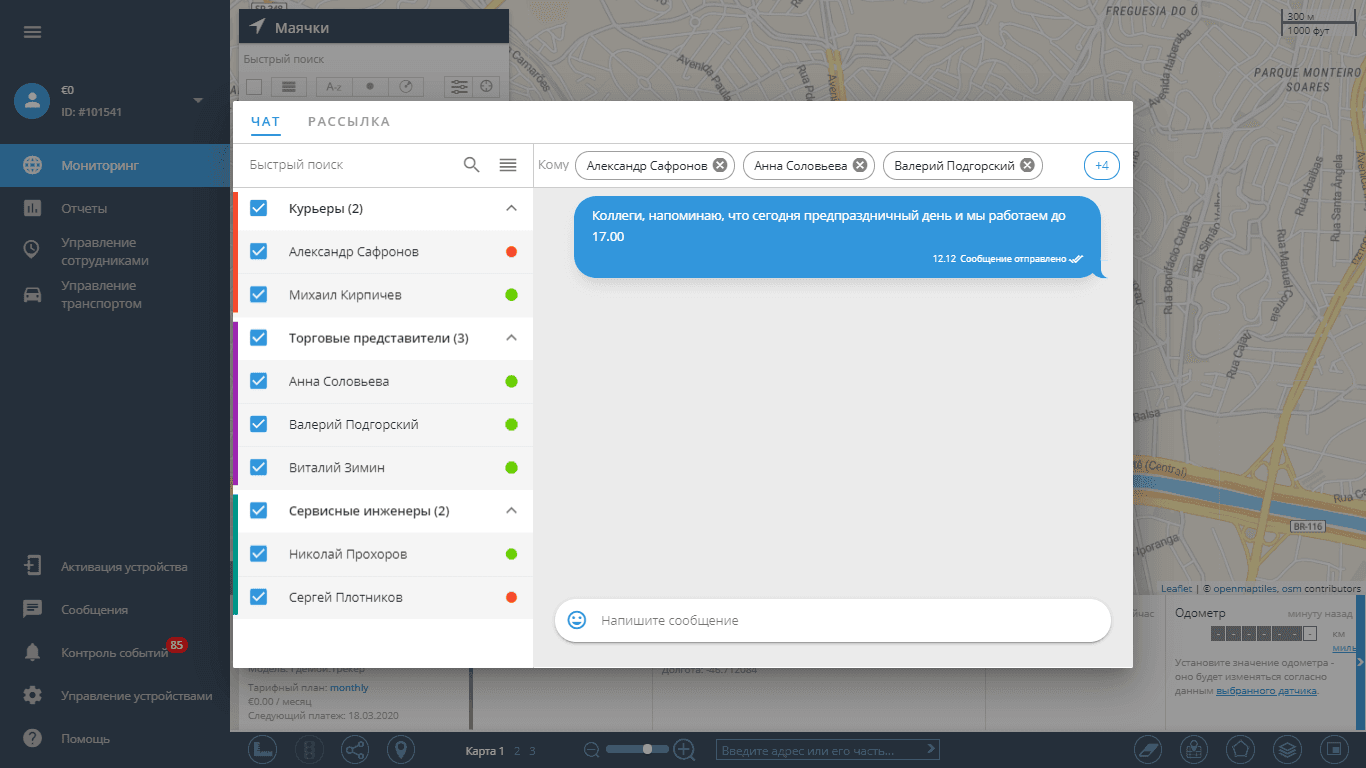Click the fullscreen window icon
Image resolution: width=1366 pixels, height=768 pixels.
coord(1333,749)
